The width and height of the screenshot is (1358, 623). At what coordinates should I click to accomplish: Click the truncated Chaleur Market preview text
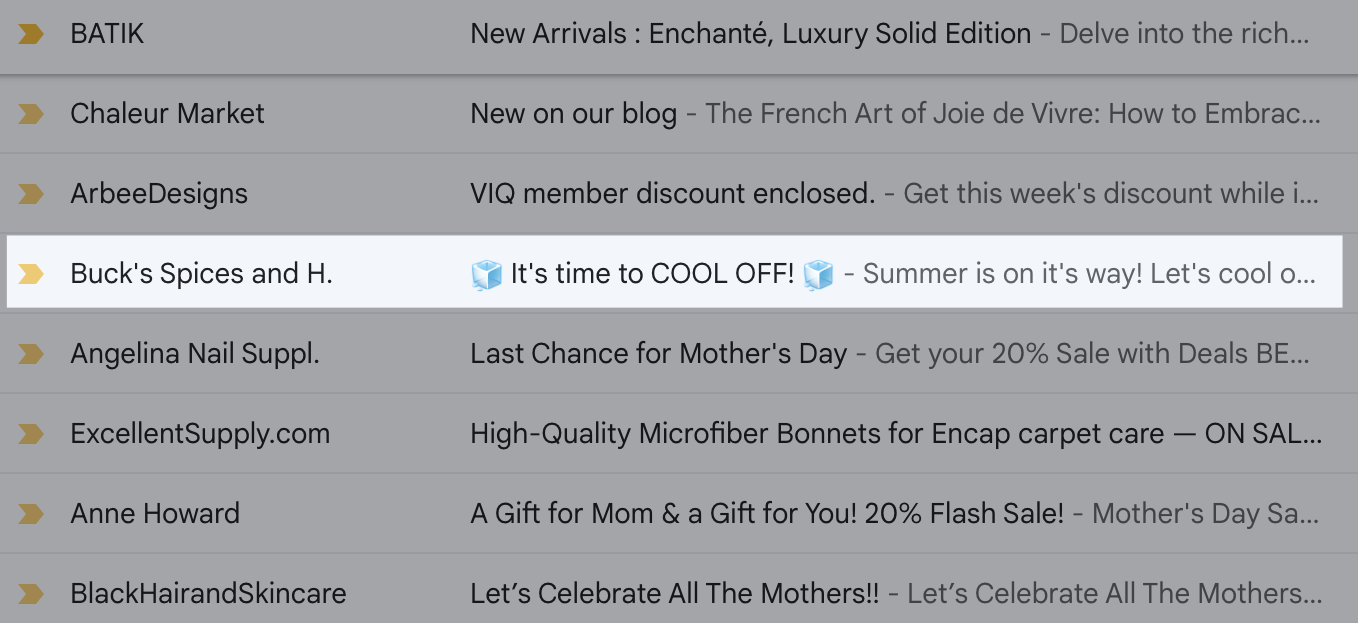tap(1012, 113)
